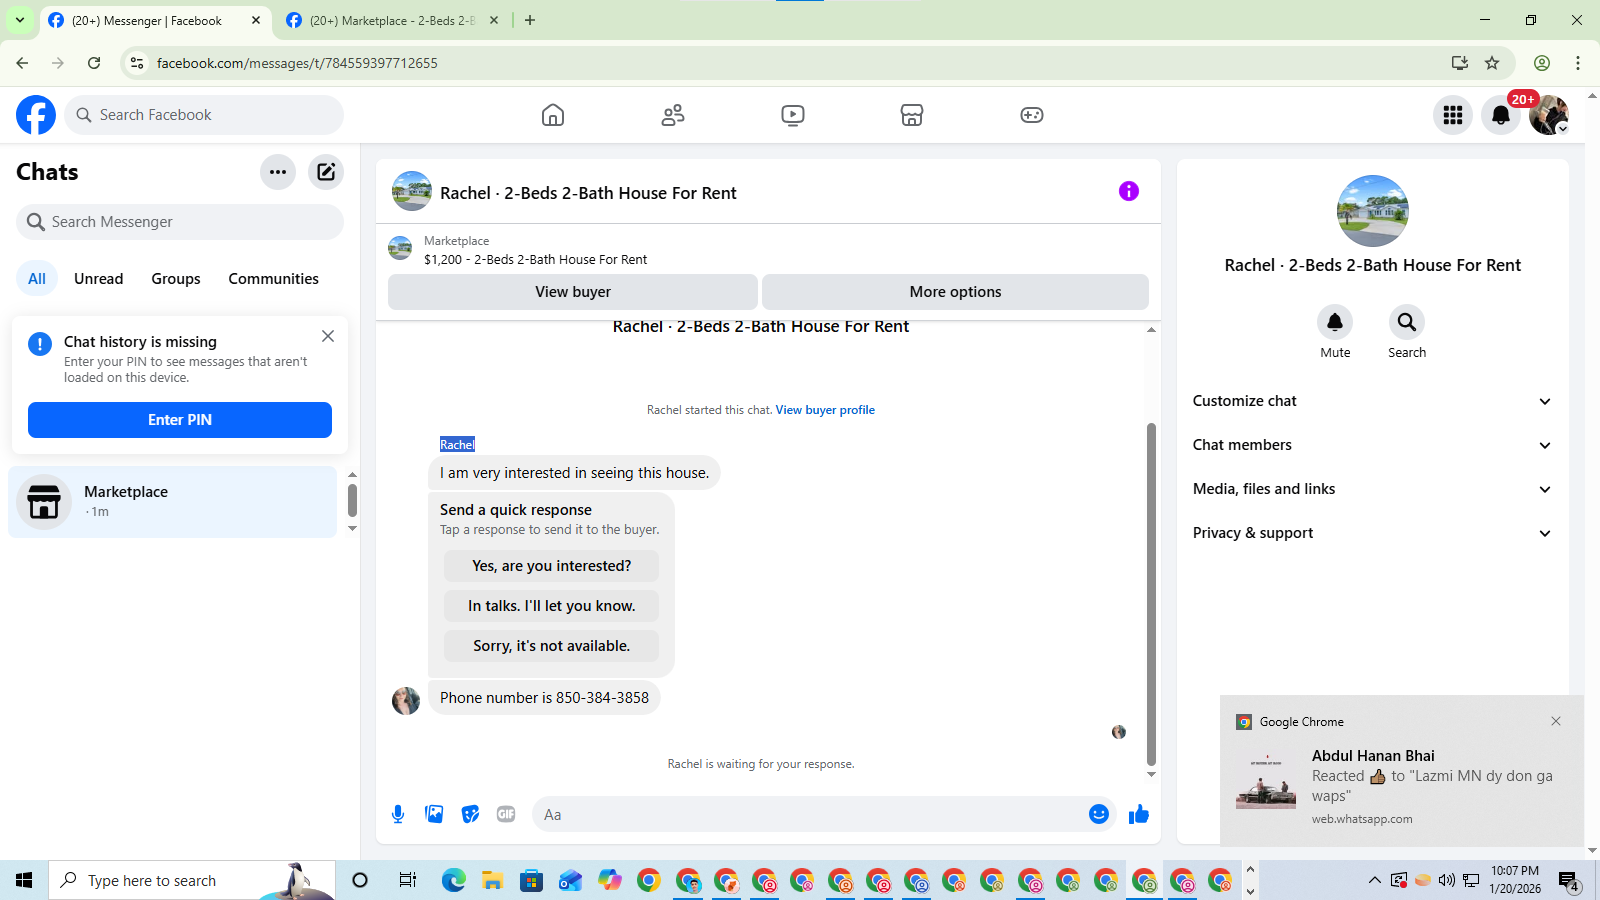Close the Google Chrome notification popup
The width and height of the screenshot is (1600, 900).
tap(1556, 721)
